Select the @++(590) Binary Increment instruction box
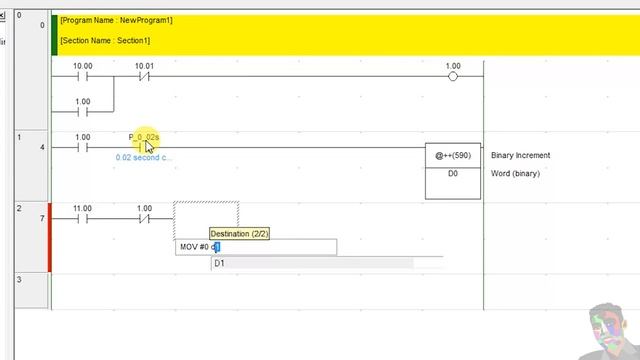640x360 pixels. pyautogui.click(x=453, y=171)
